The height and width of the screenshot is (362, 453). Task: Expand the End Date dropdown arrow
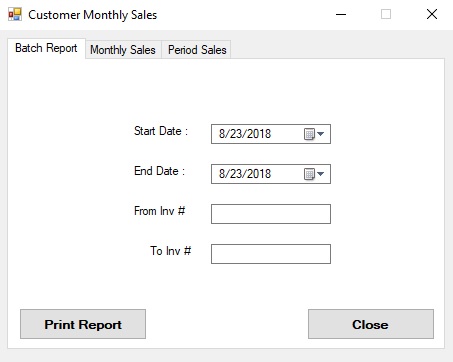pos(321,174)
